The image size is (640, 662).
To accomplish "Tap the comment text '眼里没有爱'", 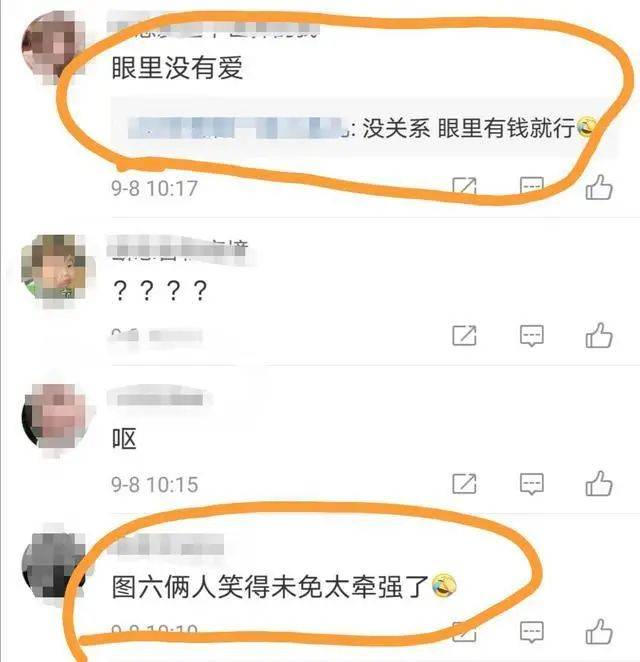I will click(177, 68).
